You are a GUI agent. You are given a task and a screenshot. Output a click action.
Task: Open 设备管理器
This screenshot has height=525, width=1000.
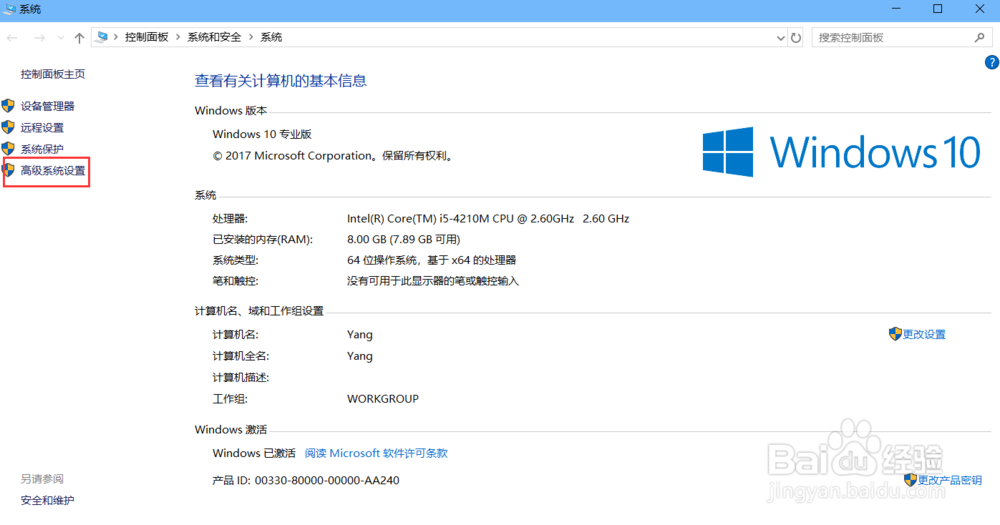tap(48, 106)
